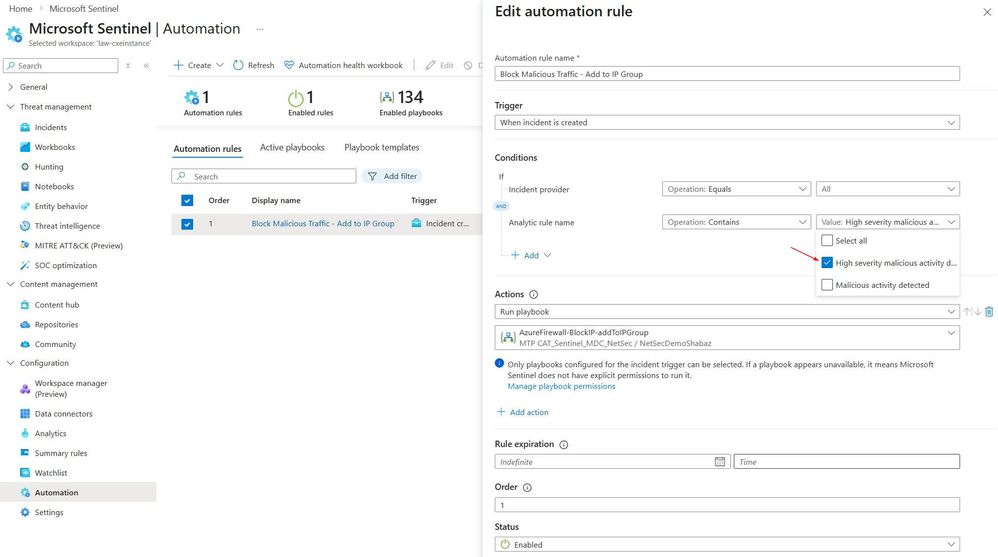Show Rule expiration info tooltip

pos(563,444)
